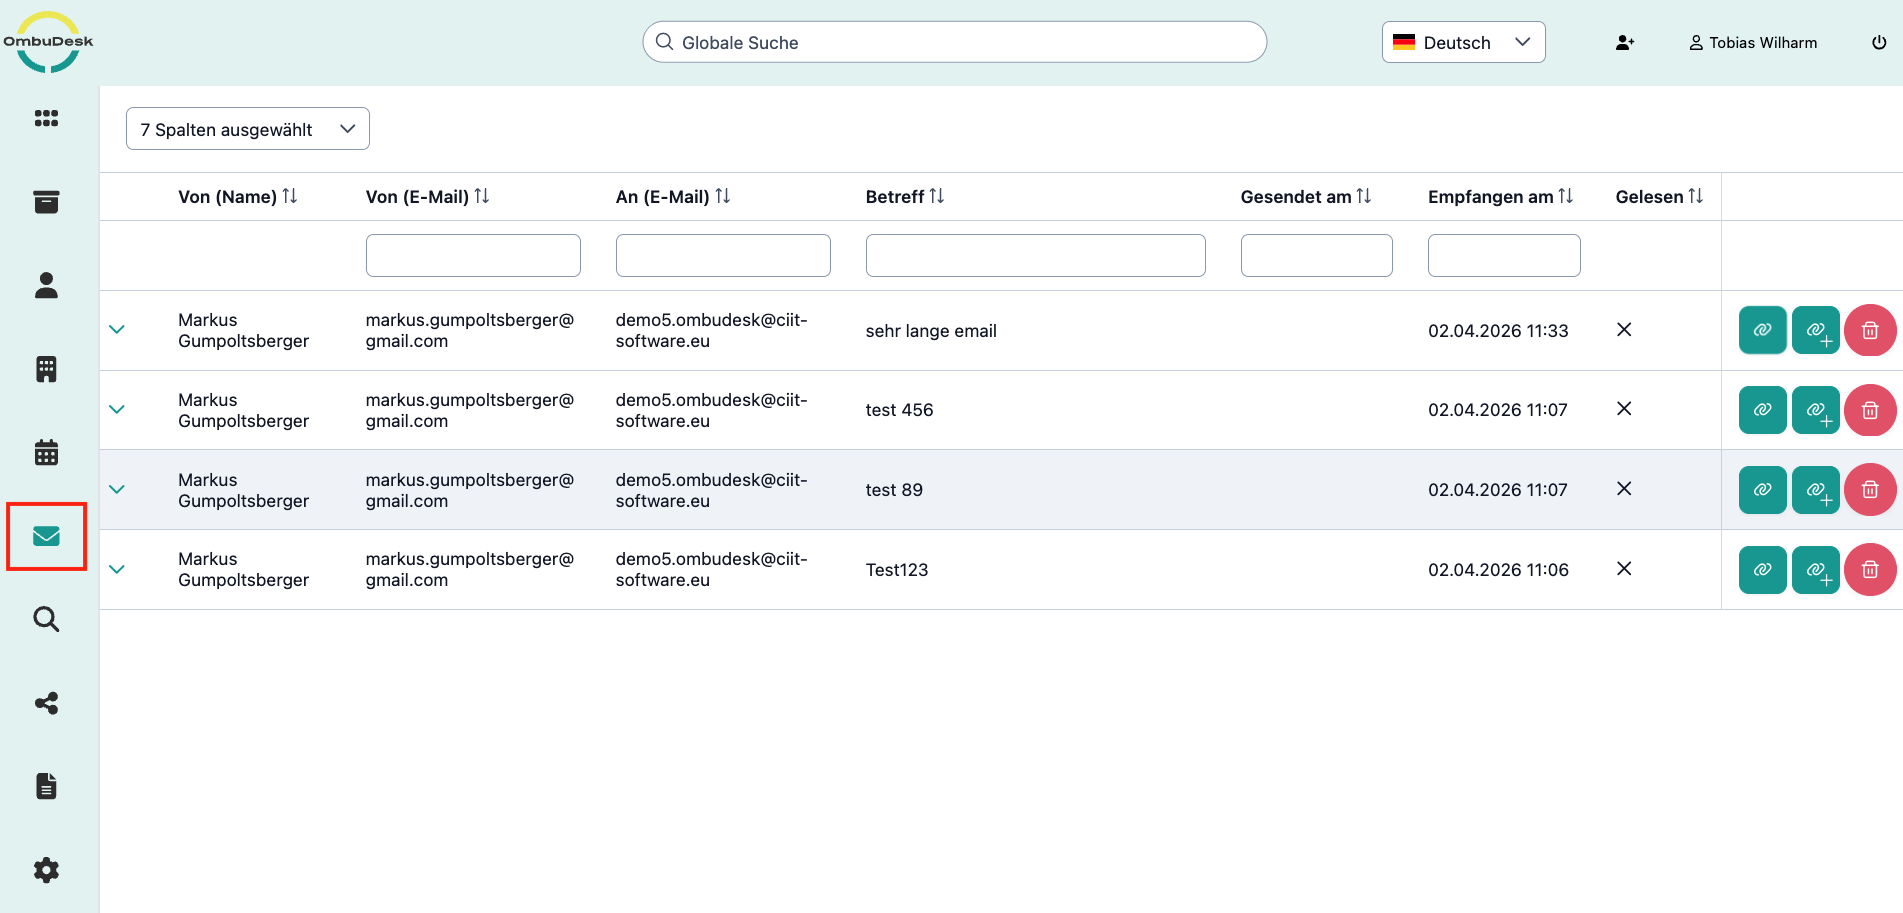
Task: Click the subject 'test 456'
Action: point(899,410)
